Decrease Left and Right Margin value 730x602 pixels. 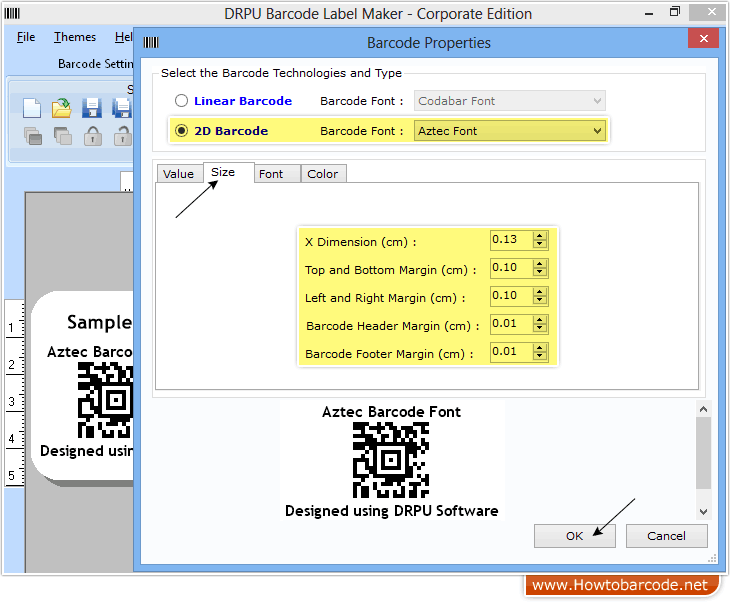click(540, 300)
